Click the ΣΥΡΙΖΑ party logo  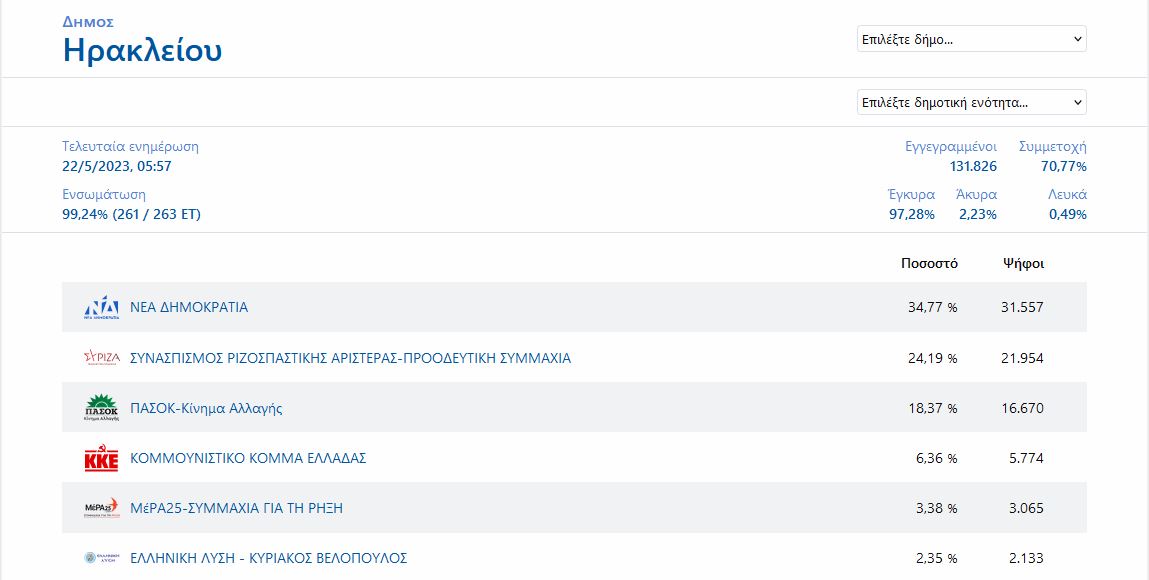102,358
